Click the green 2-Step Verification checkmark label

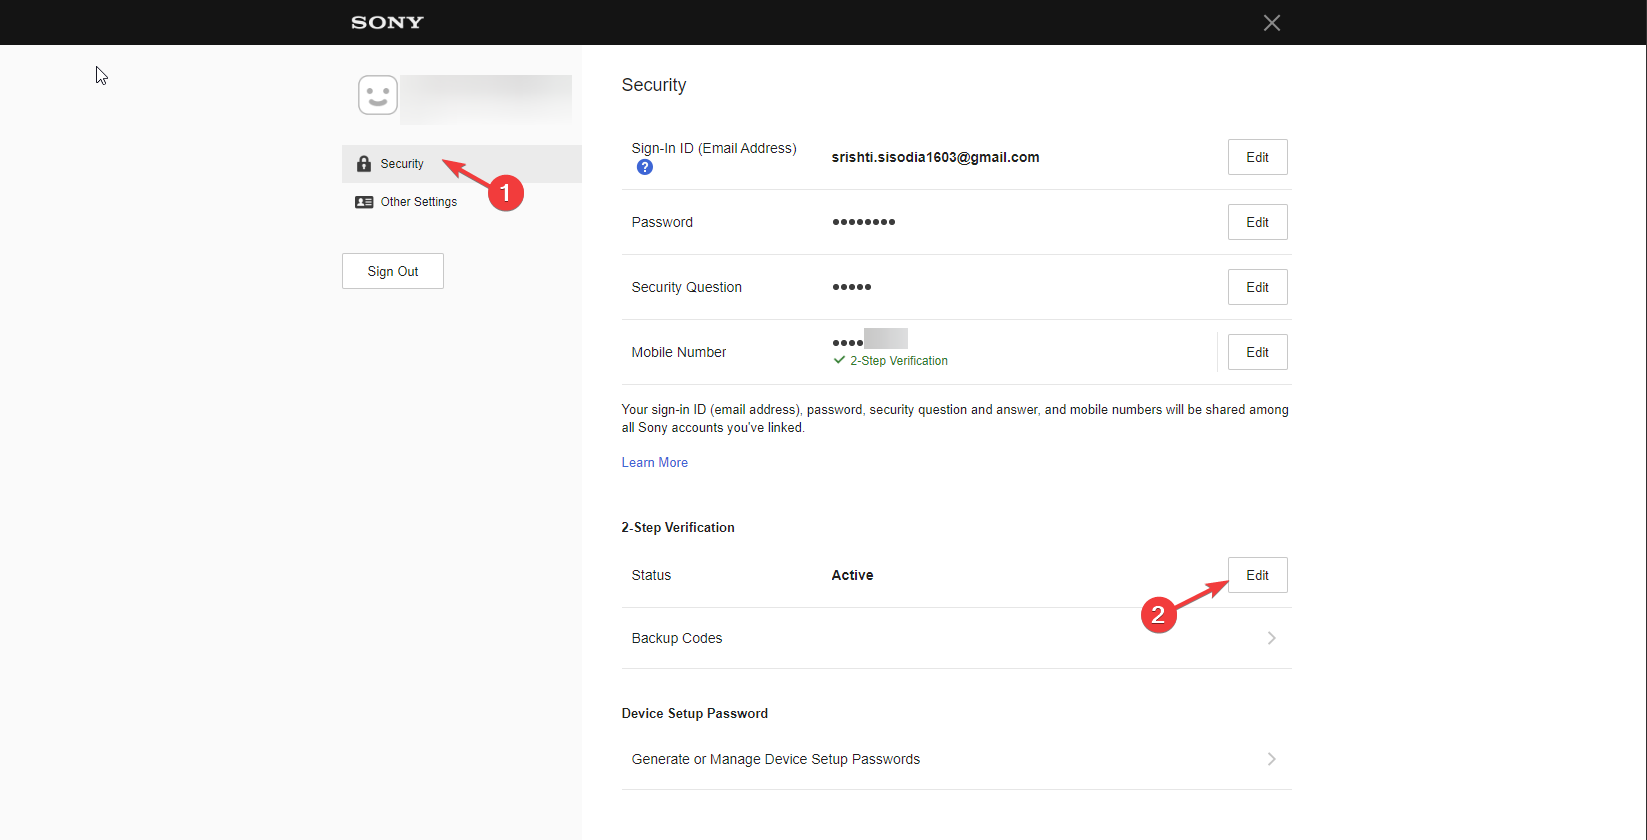[890, 361]
